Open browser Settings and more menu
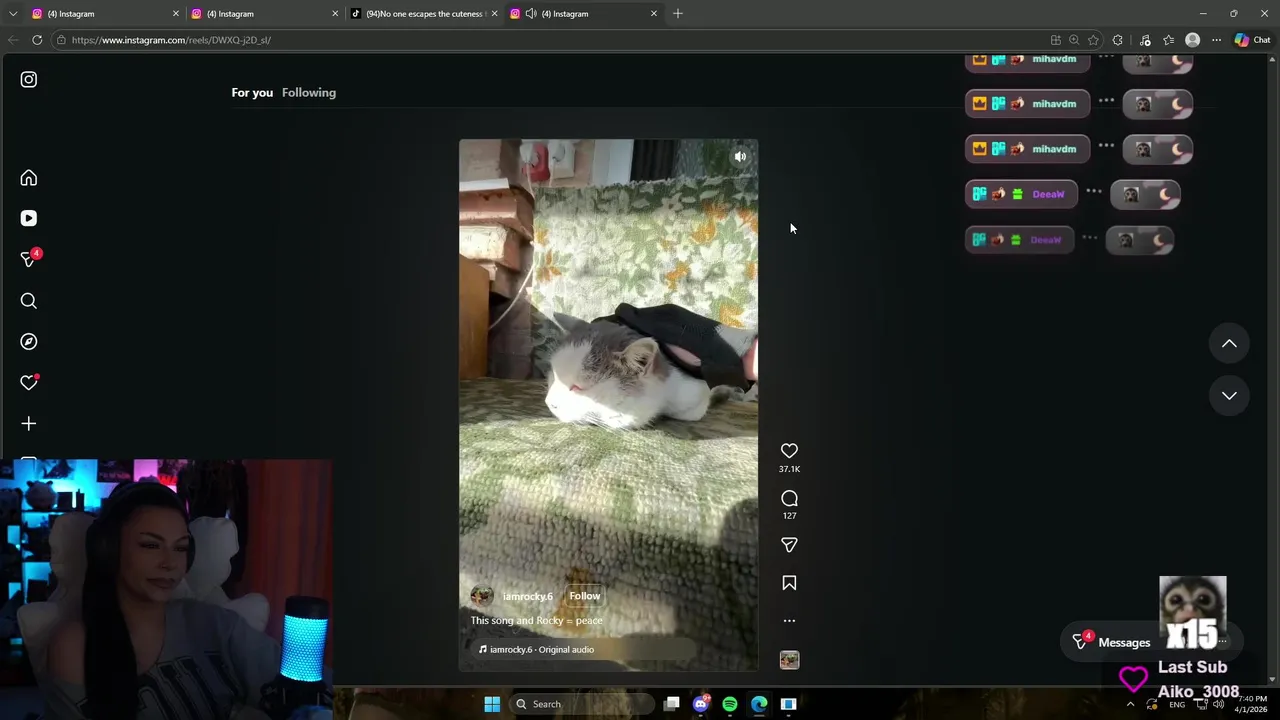 (x=1216, y=40)
